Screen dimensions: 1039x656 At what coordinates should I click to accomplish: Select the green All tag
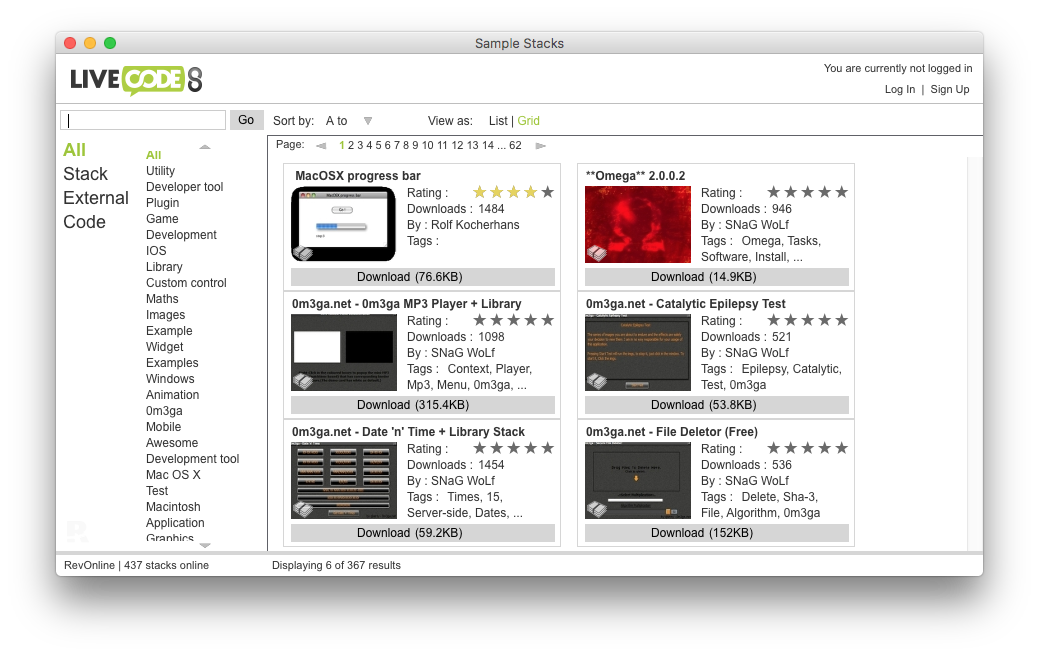coord(153,155)
